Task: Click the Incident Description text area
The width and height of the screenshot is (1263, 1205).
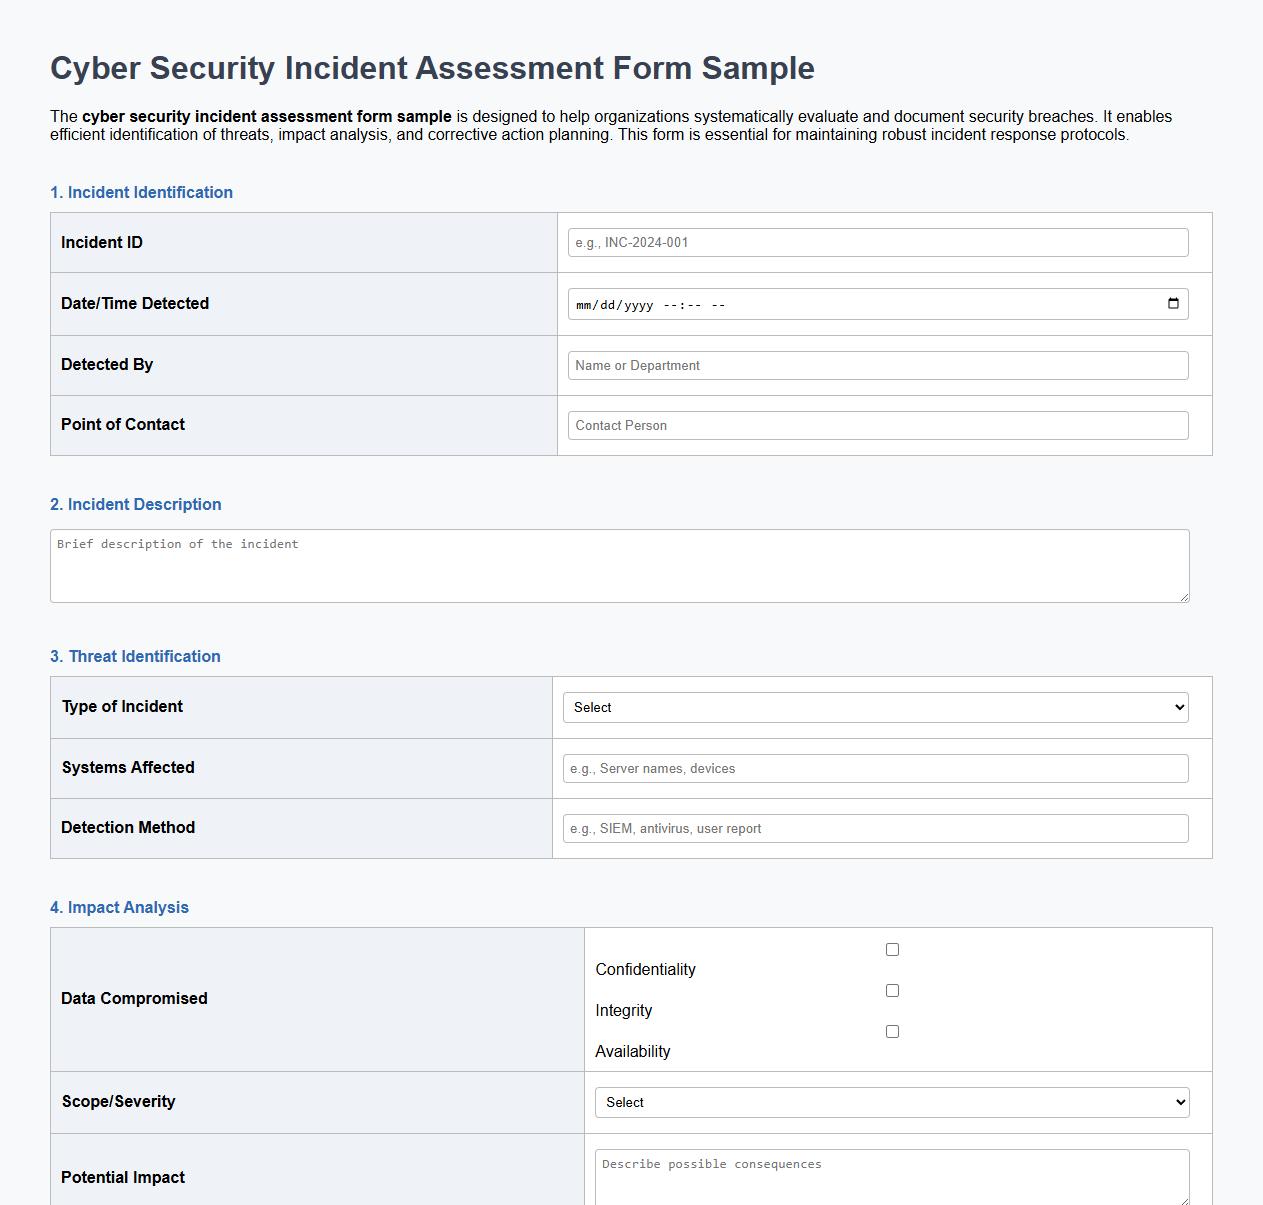Action: click(x=620, y=565)
